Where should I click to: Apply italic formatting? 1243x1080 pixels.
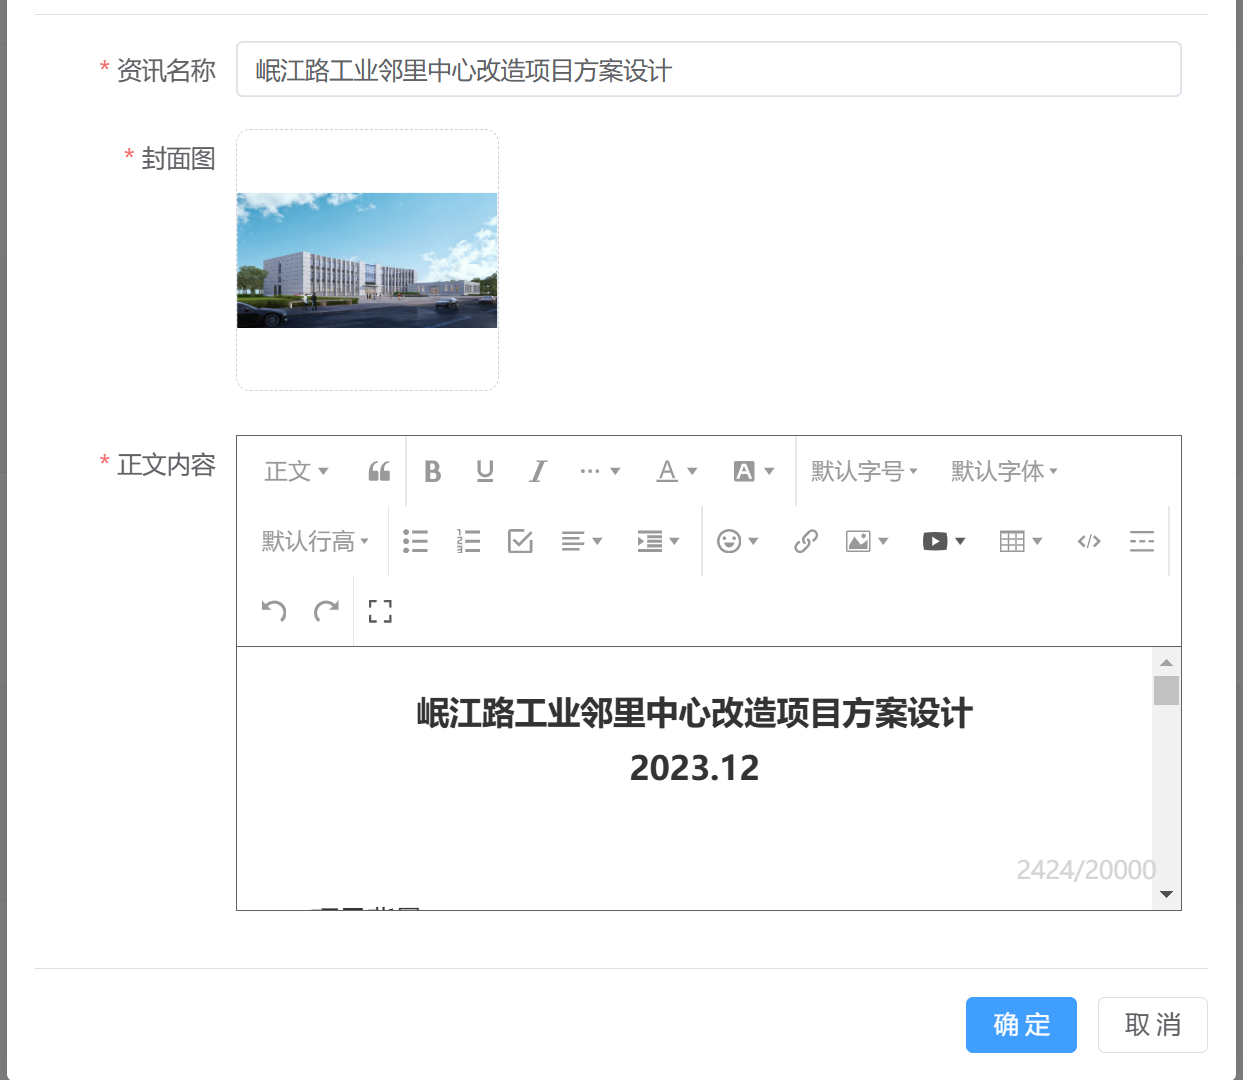(538, 471)
